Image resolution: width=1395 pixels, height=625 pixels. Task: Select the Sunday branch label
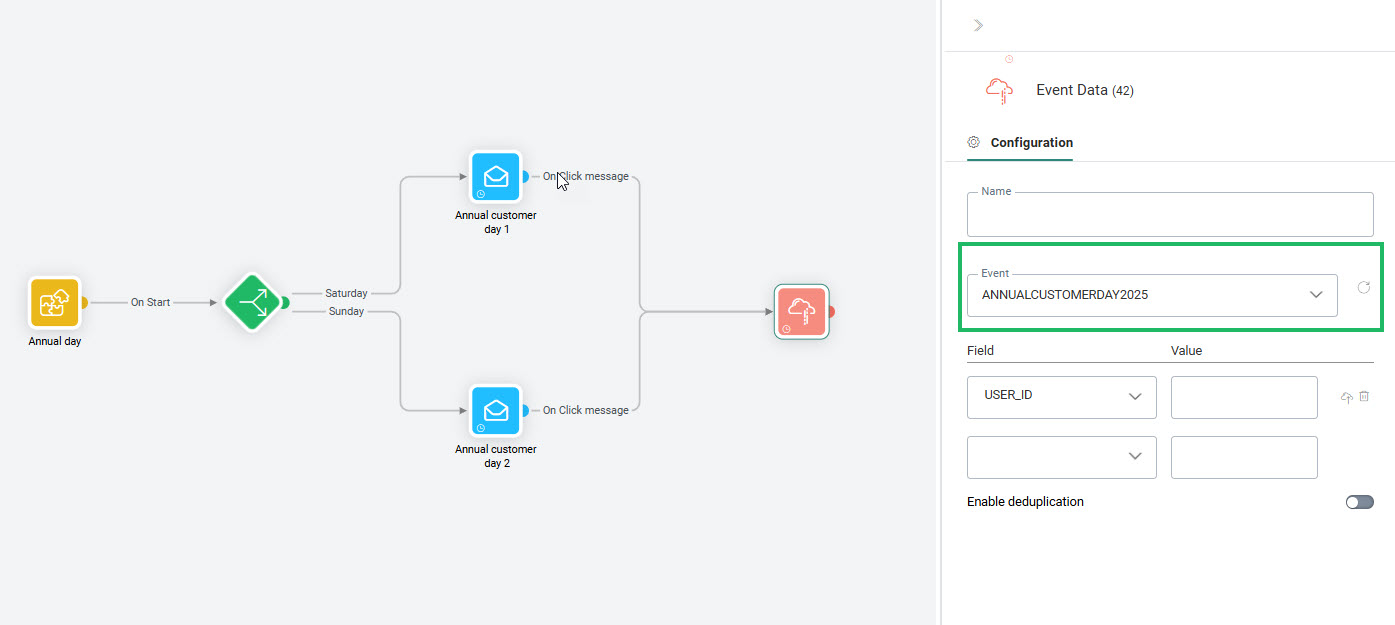[346, 312]
